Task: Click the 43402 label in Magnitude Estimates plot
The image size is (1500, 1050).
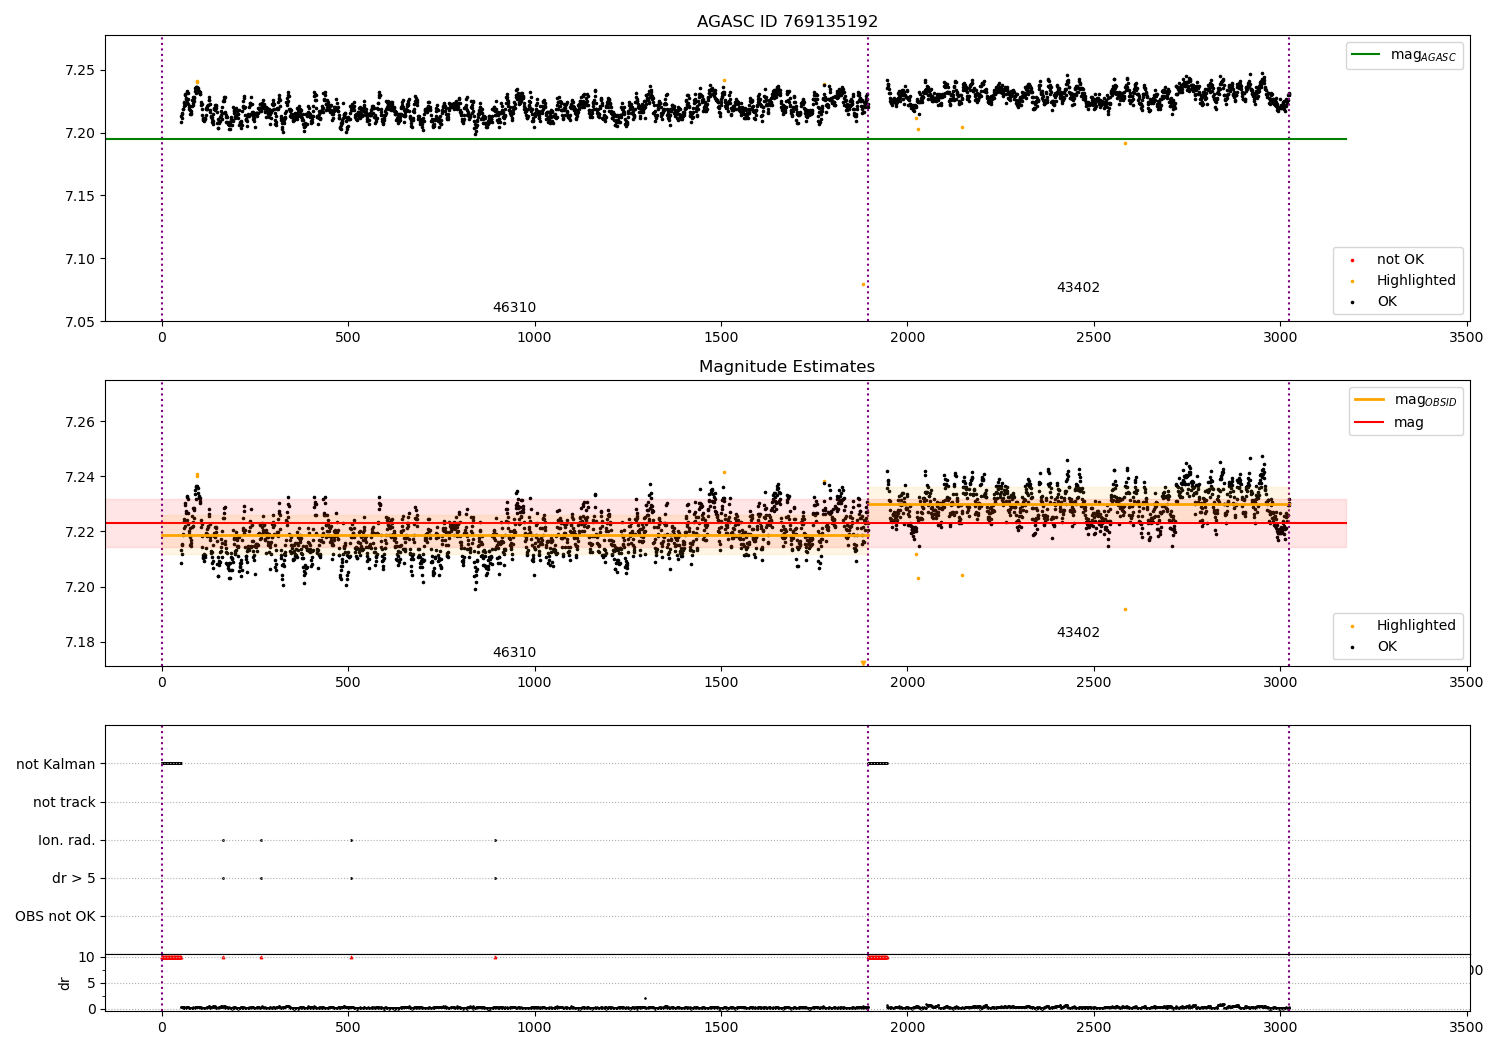Action: point(1078,633)
